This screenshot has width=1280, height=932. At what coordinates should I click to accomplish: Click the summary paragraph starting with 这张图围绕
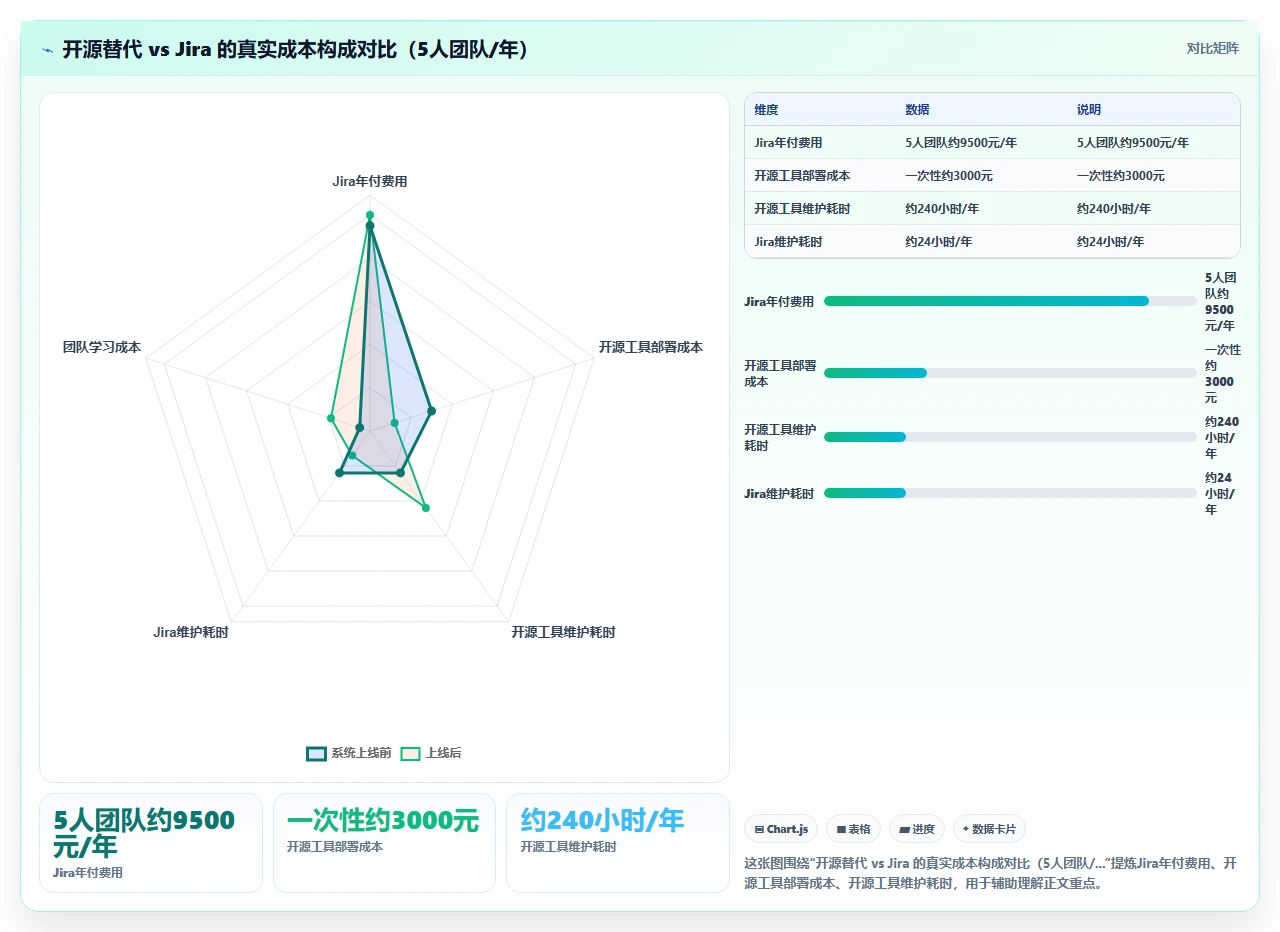click(991, 873)
